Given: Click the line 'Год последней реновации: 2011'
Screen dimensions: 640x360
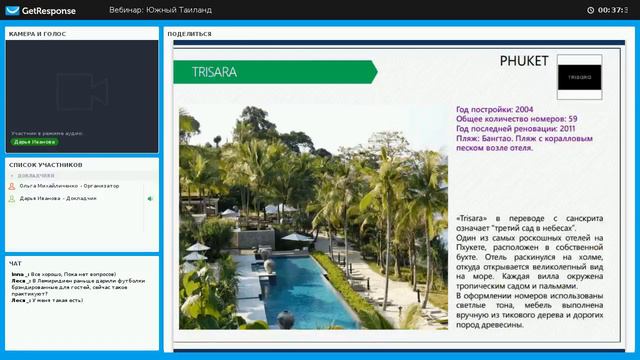Looking at the screenshot, I should [516, 129].
